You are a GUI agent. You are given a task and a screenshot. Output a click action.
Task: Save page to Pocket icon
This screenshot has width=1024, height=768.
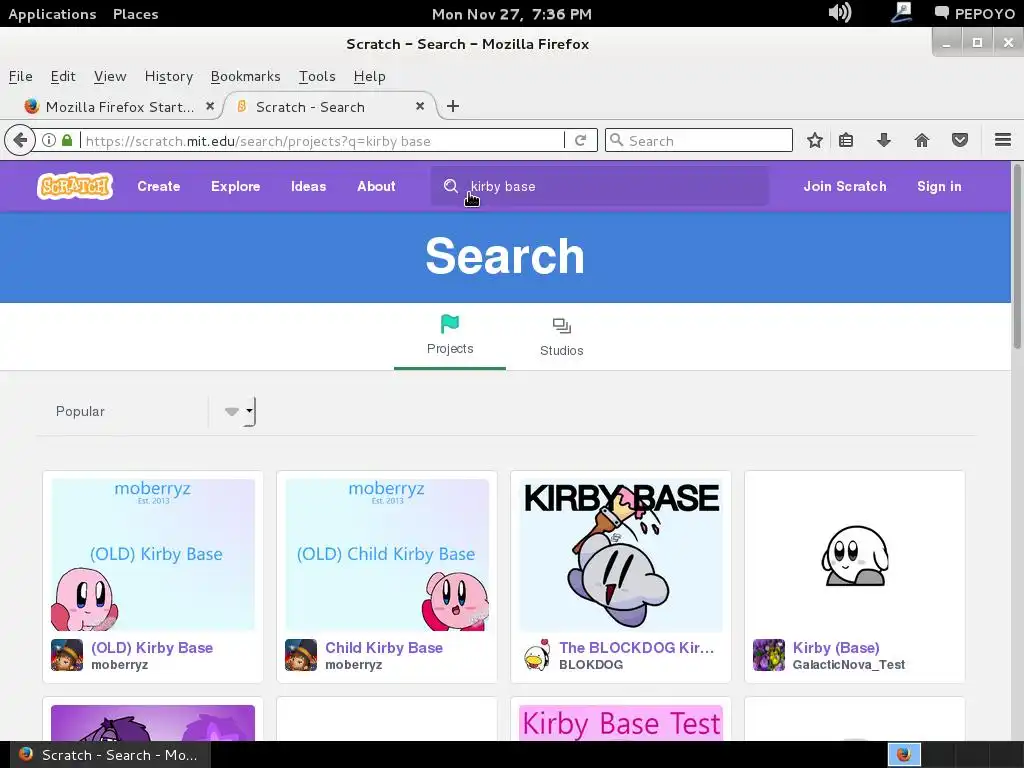tap(959, 140)
